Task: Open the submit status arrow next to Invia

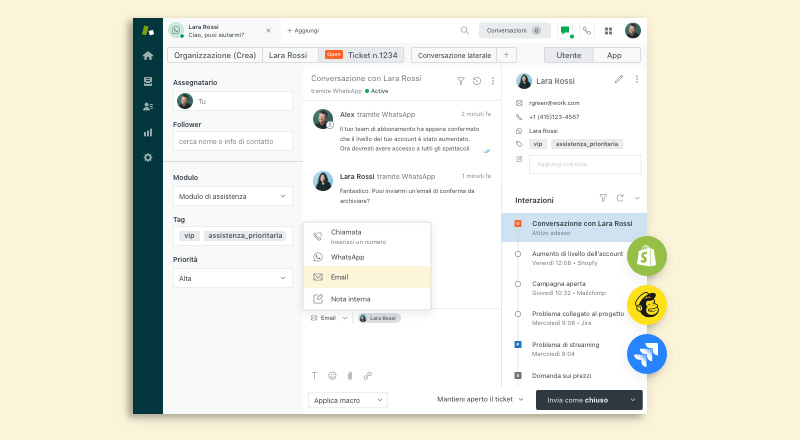Action: click(x=633, y=400)
